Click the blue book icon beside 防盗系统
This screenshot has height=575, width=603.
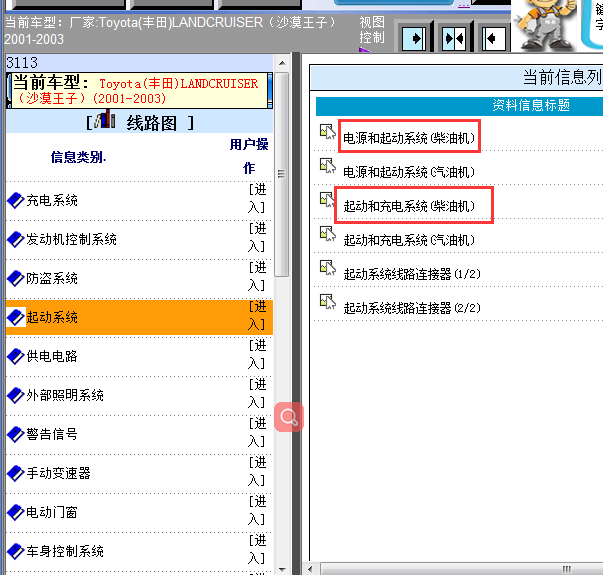[16, 278]
